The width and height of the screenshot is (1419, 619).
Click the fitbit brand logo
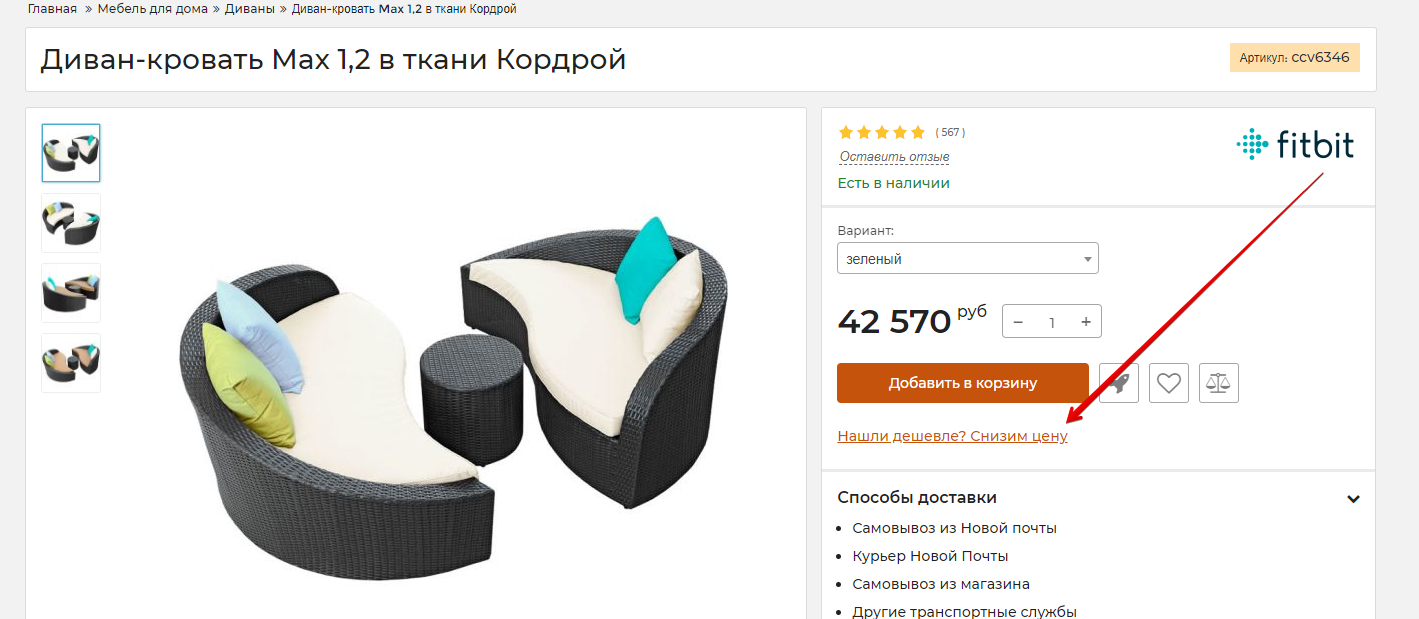coord(1295,145)
